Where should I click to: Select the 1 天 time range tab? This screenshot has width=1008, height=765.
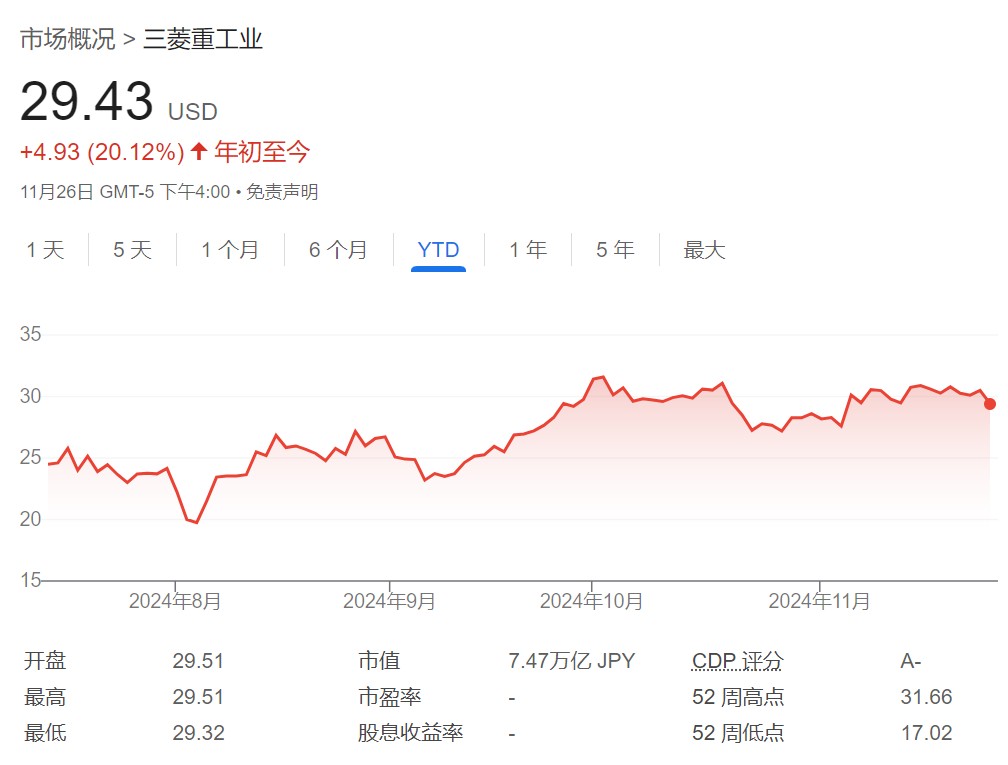coord(45,249)
